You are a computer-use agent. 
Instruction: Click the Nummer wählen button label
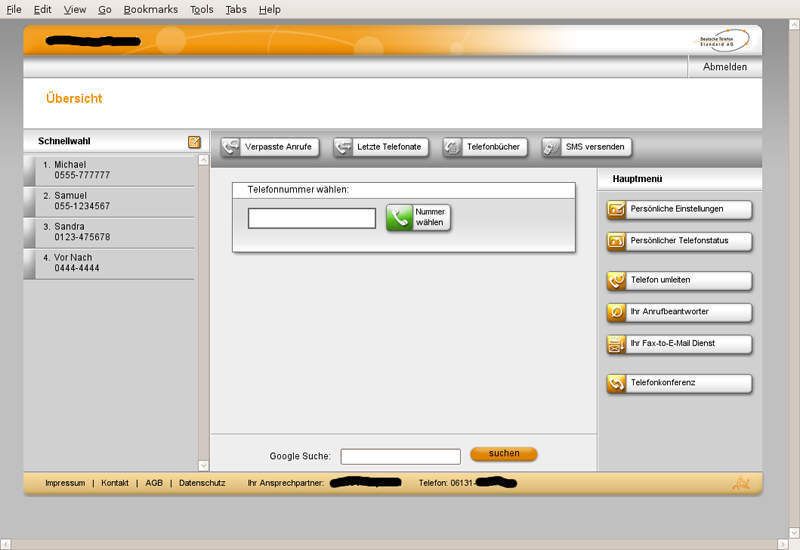(x=430, y=217)
